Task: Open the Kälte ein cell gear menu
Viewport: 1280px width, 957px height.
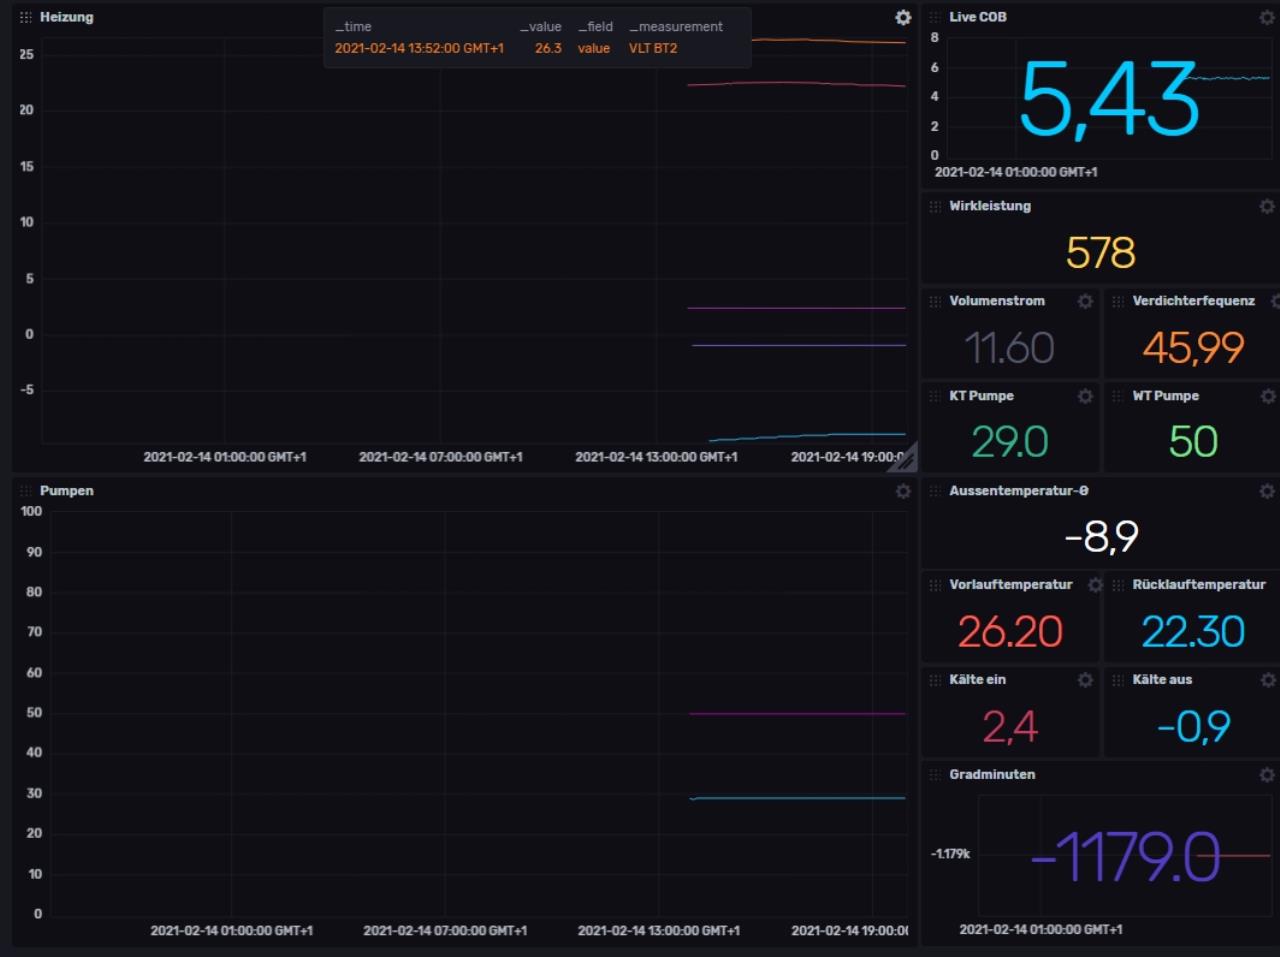Action: coord(1085,680)
